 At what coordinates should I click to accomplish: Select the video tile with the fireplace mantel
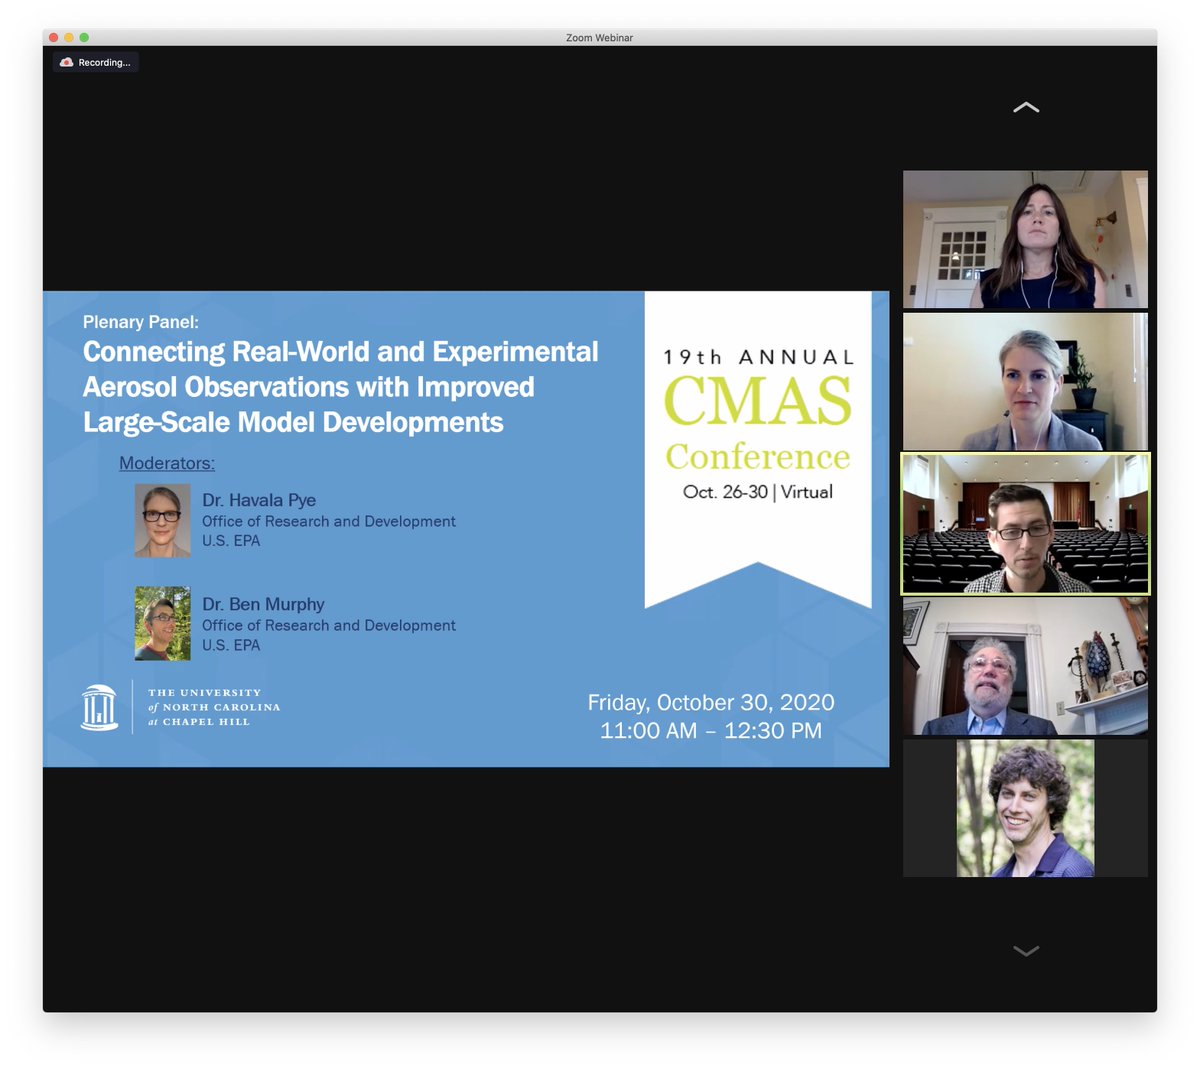(x=1025, y=666)
